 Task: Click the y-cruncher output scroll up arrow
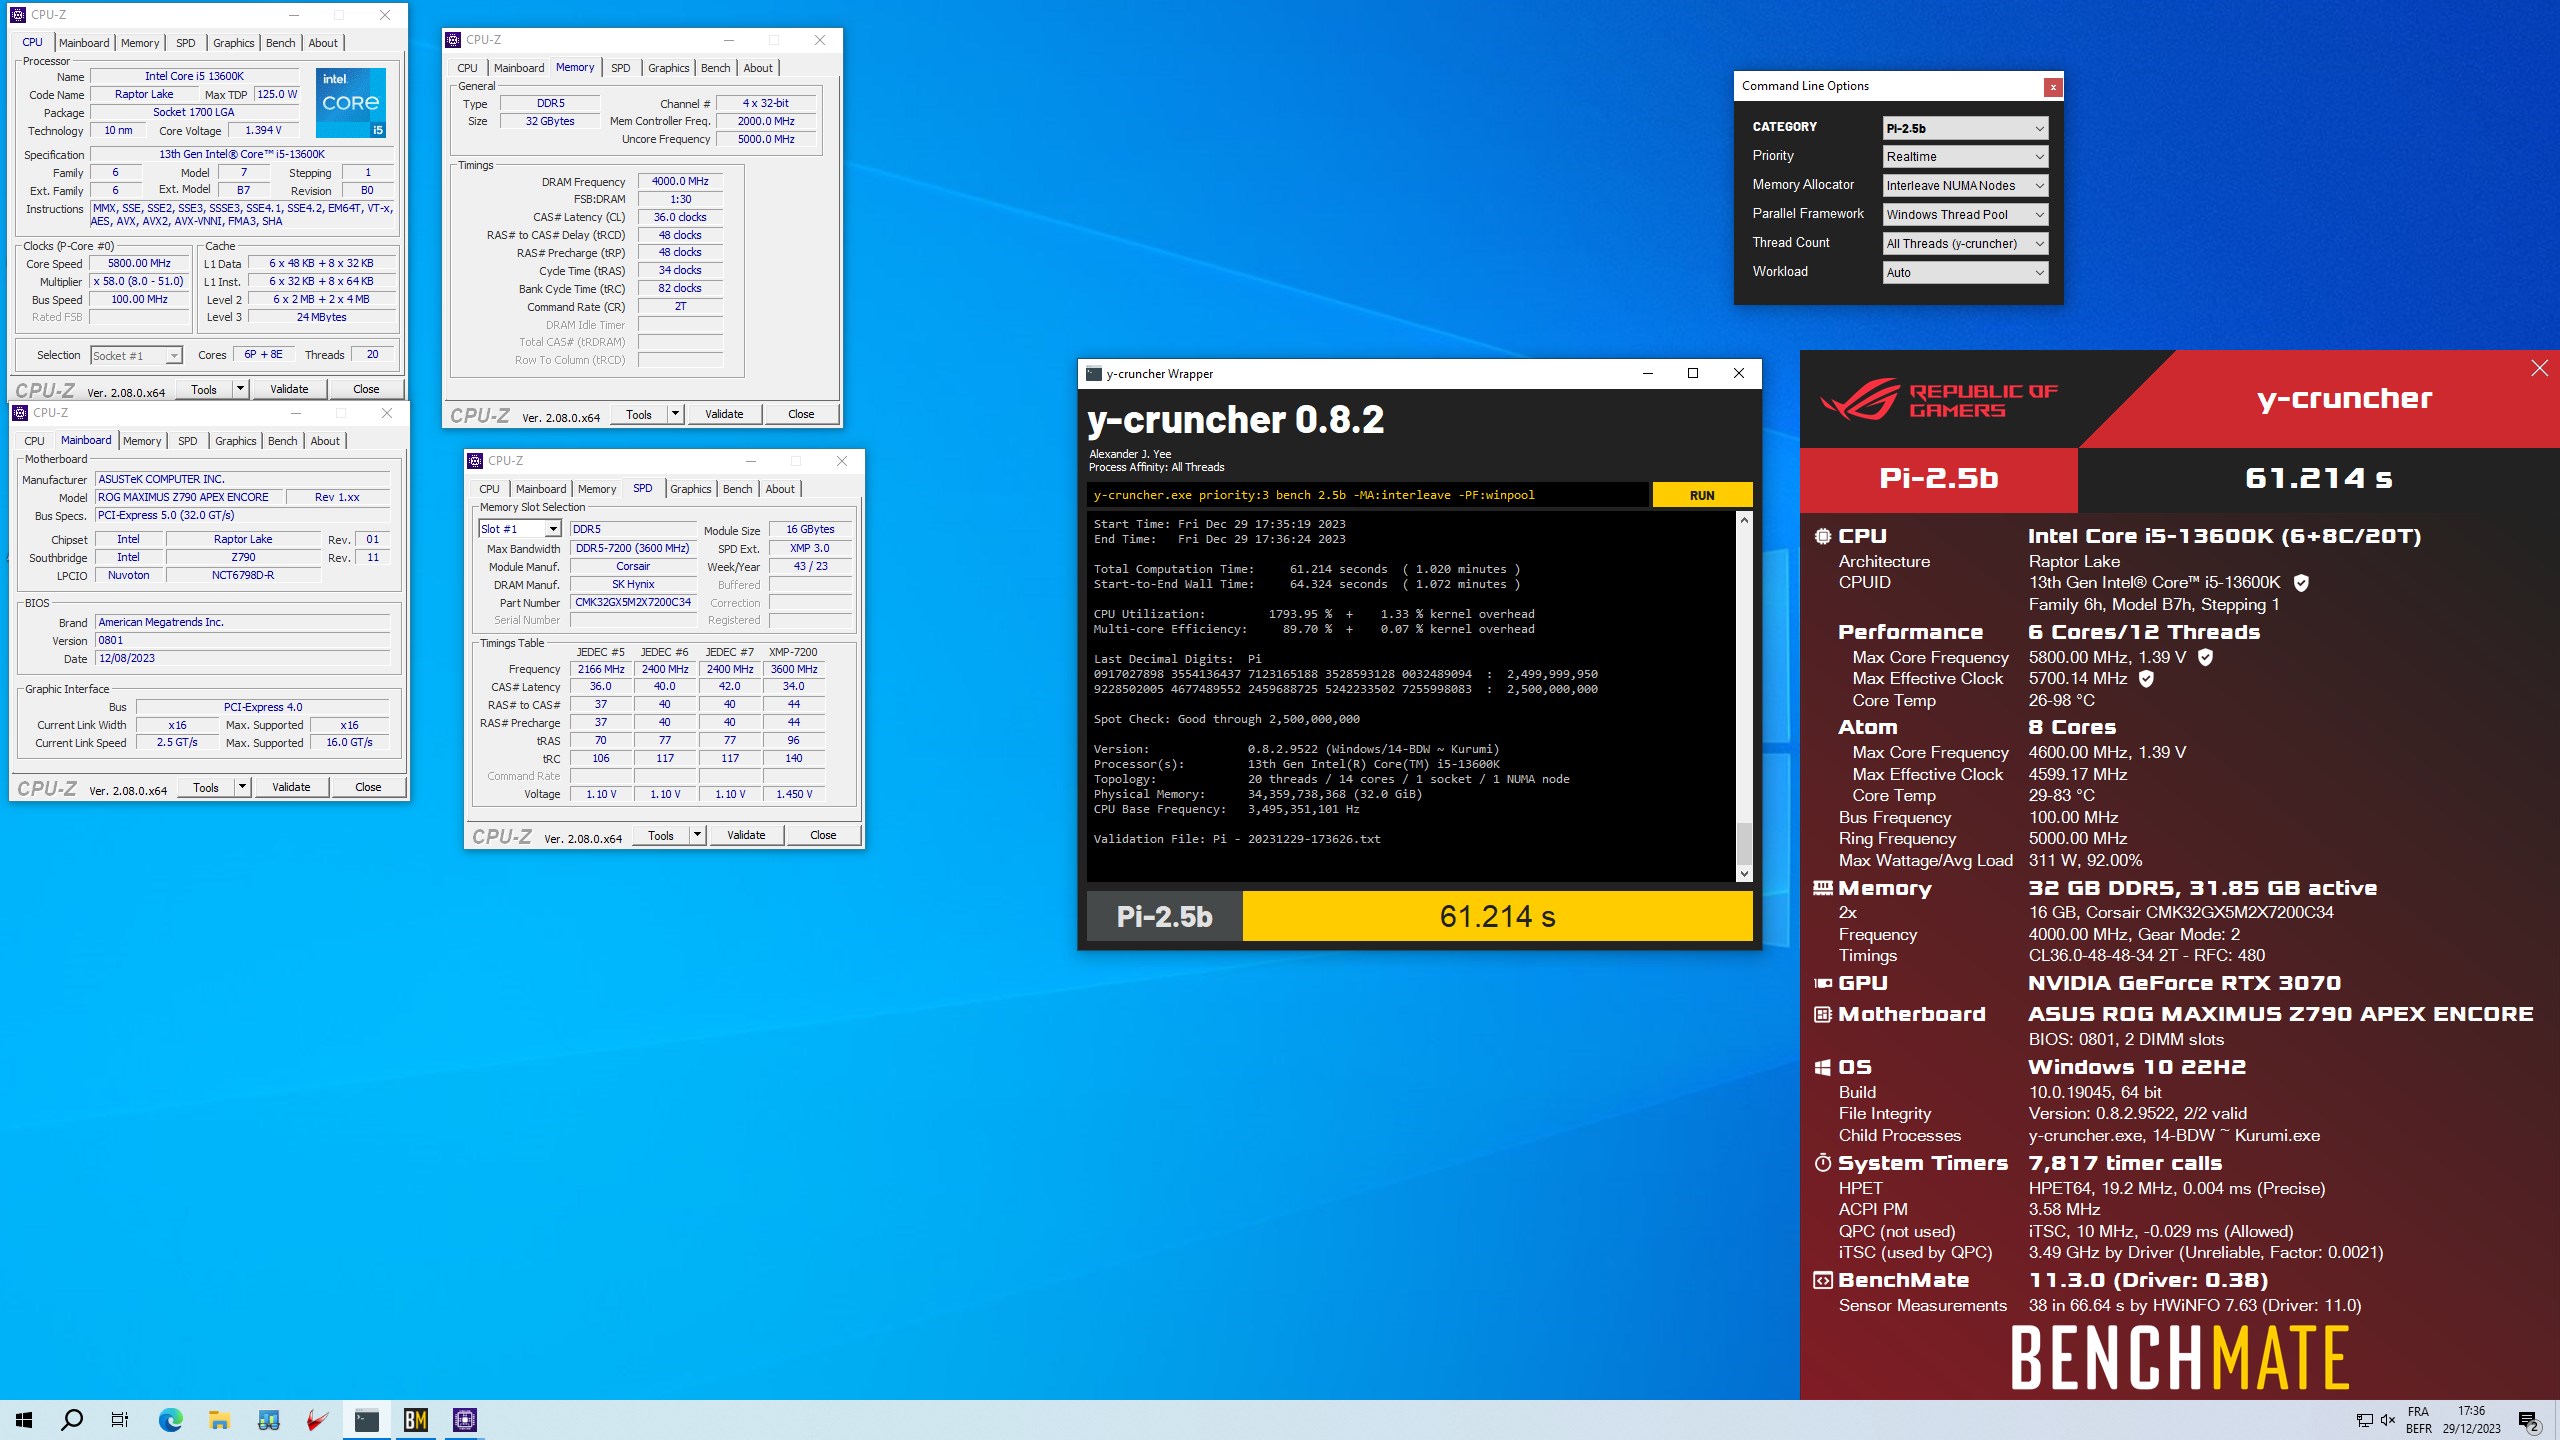point(1744,520)
